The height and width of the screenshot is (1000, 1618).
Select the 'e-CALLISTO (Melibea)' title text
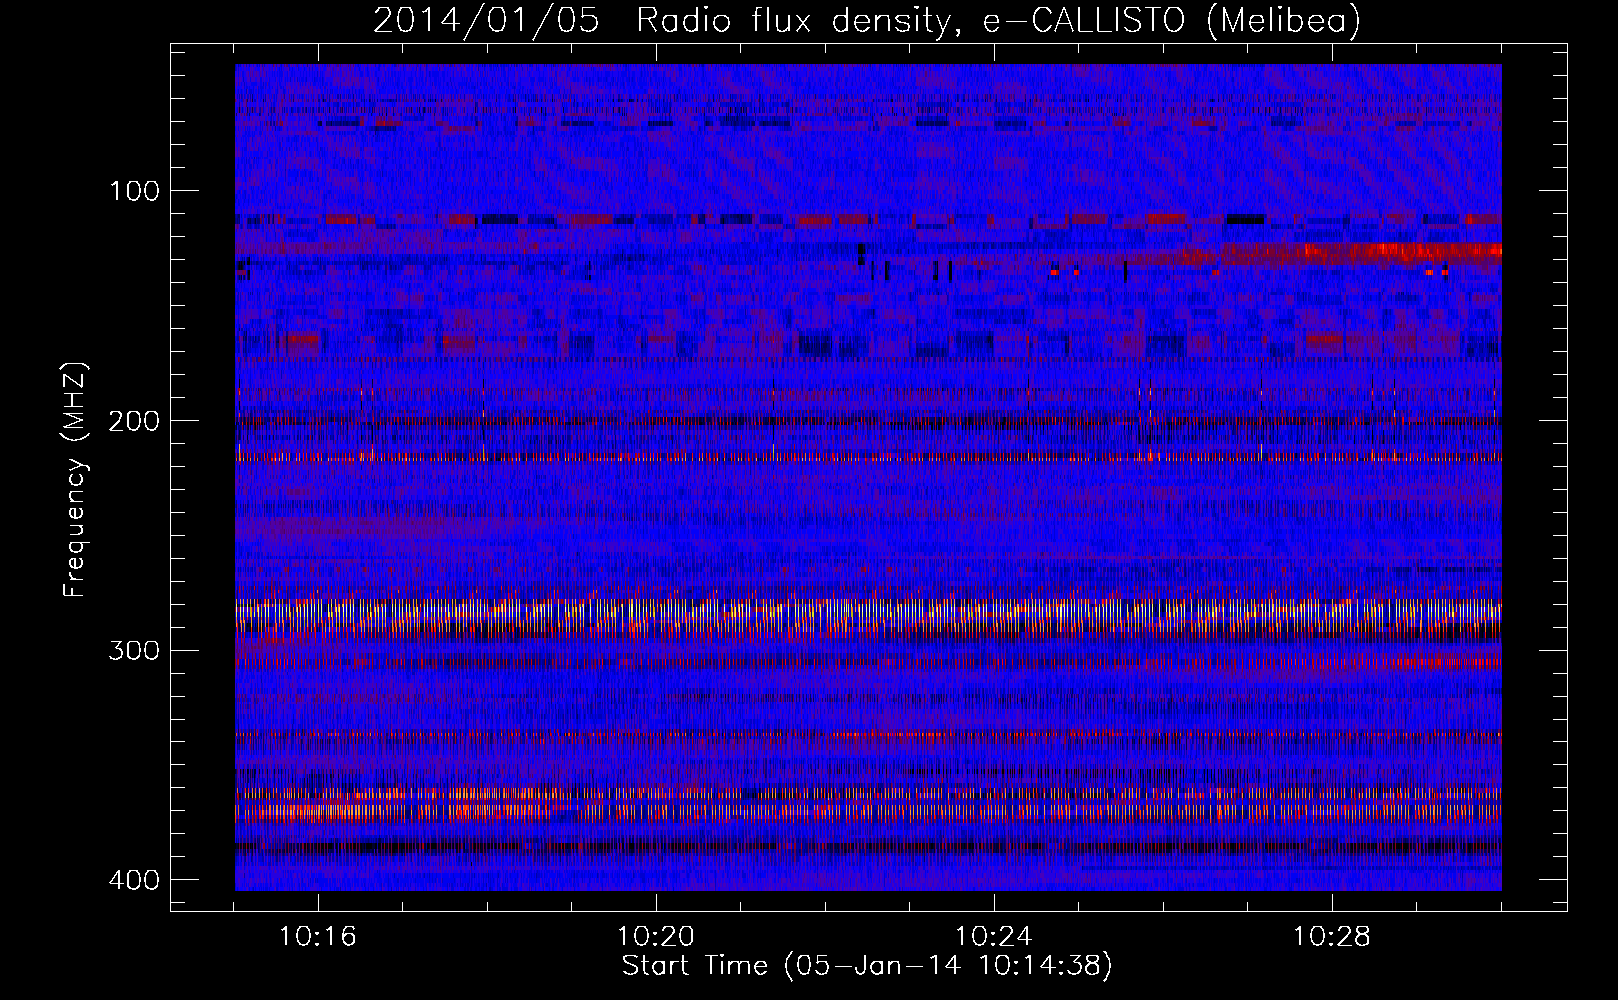1171,21
